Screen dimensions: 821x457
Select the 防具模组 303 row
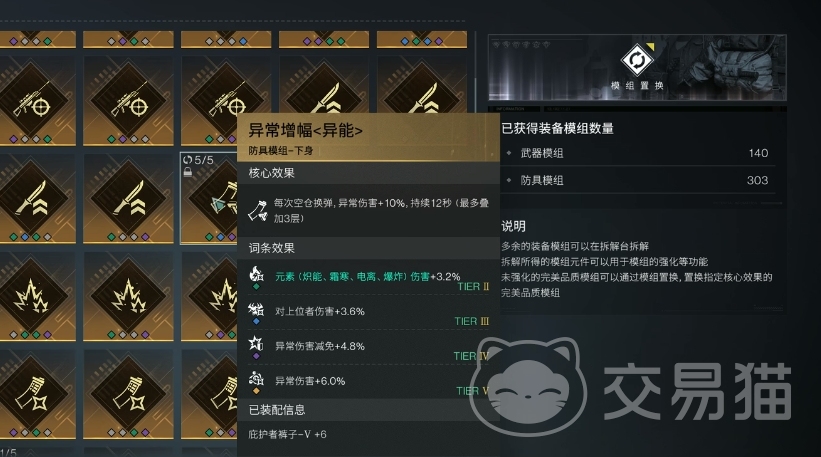[639, 180]
